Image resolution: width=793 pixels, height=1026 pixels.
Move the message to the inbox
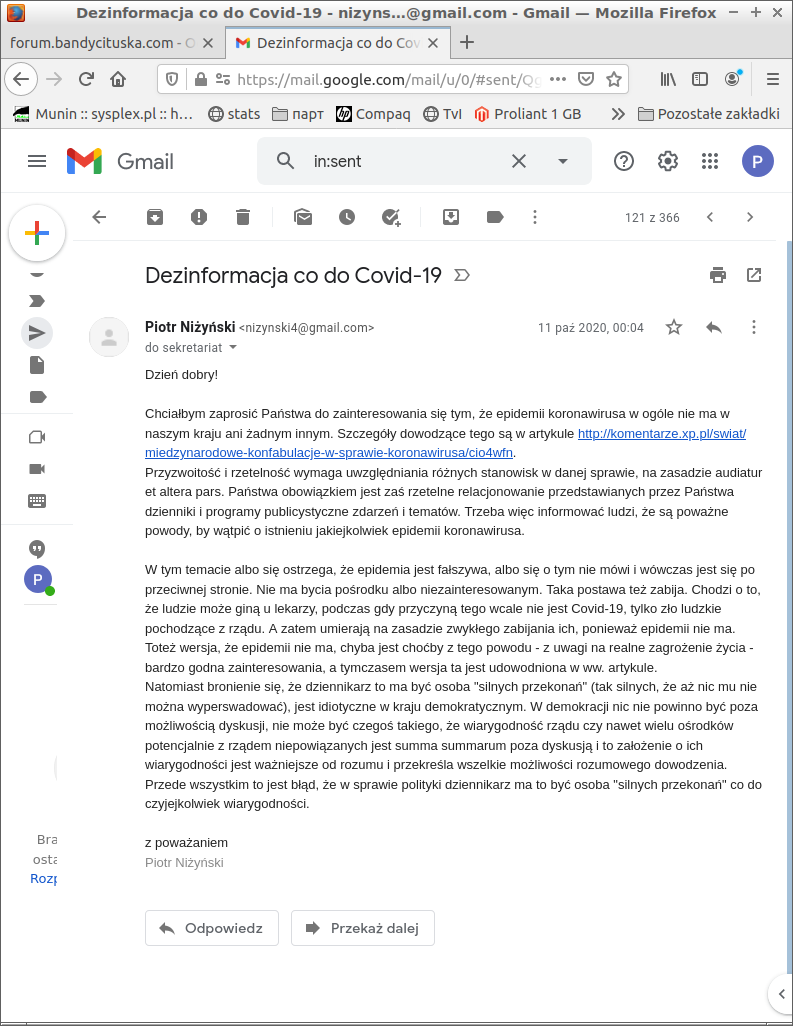point(451,217)
